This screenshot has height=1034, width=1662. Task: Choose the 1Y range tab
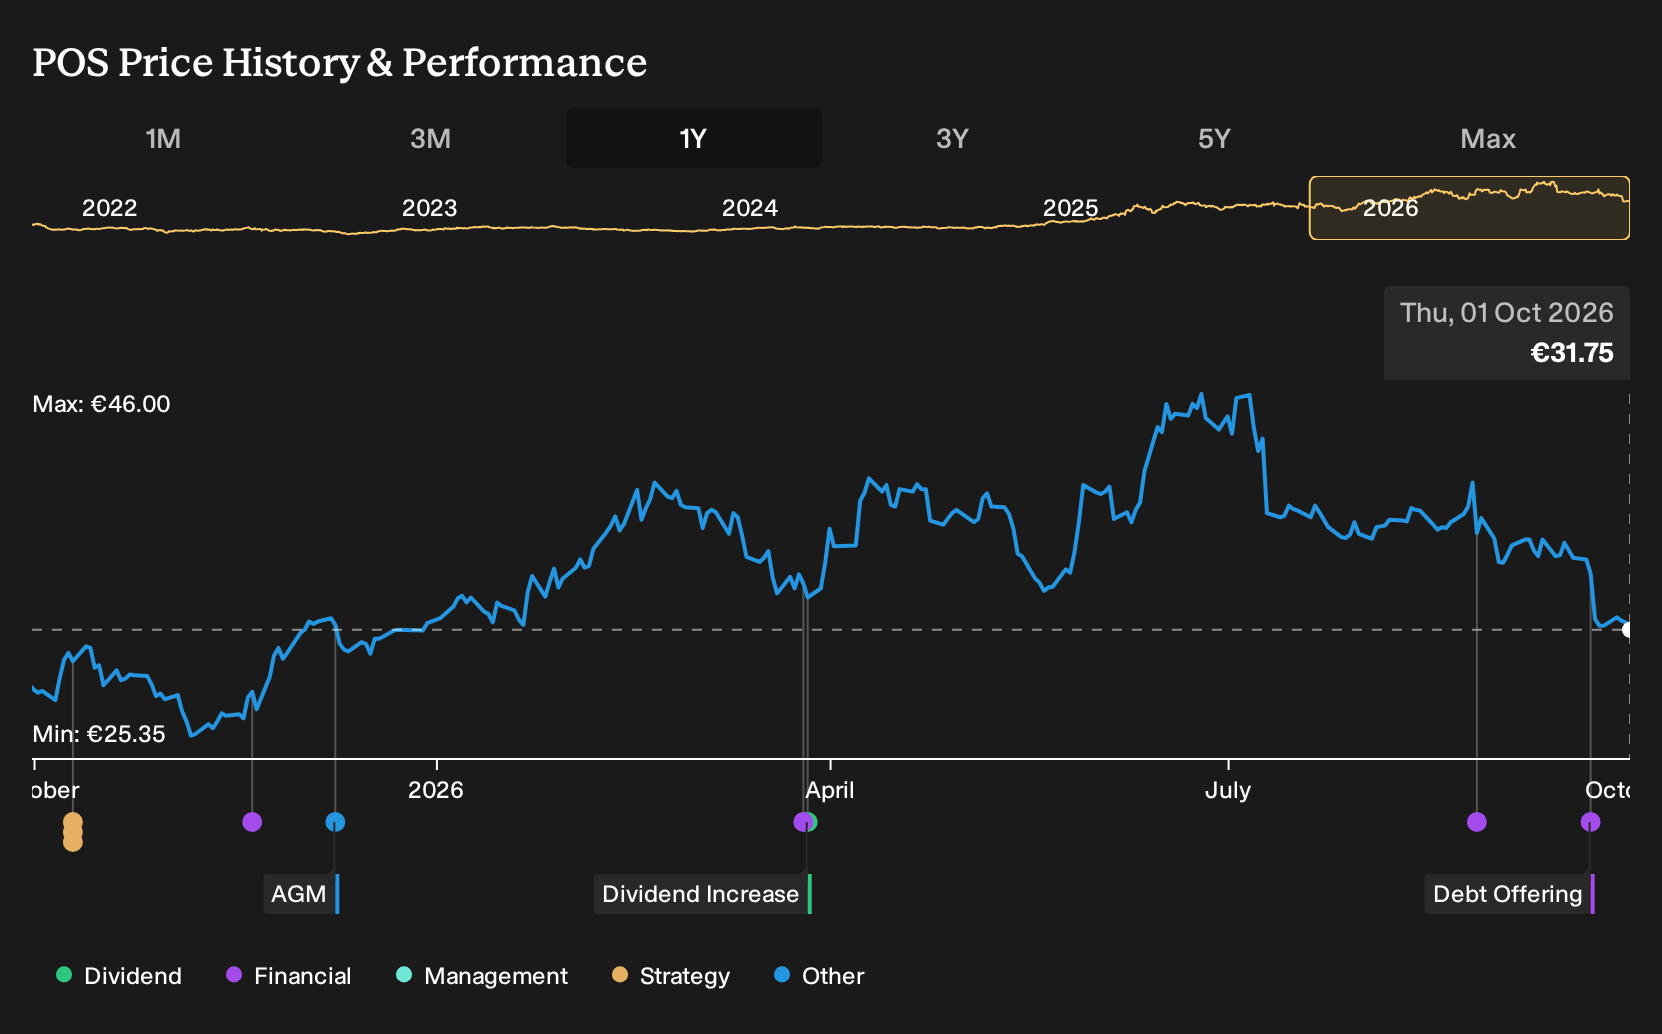tap(694, 138)
